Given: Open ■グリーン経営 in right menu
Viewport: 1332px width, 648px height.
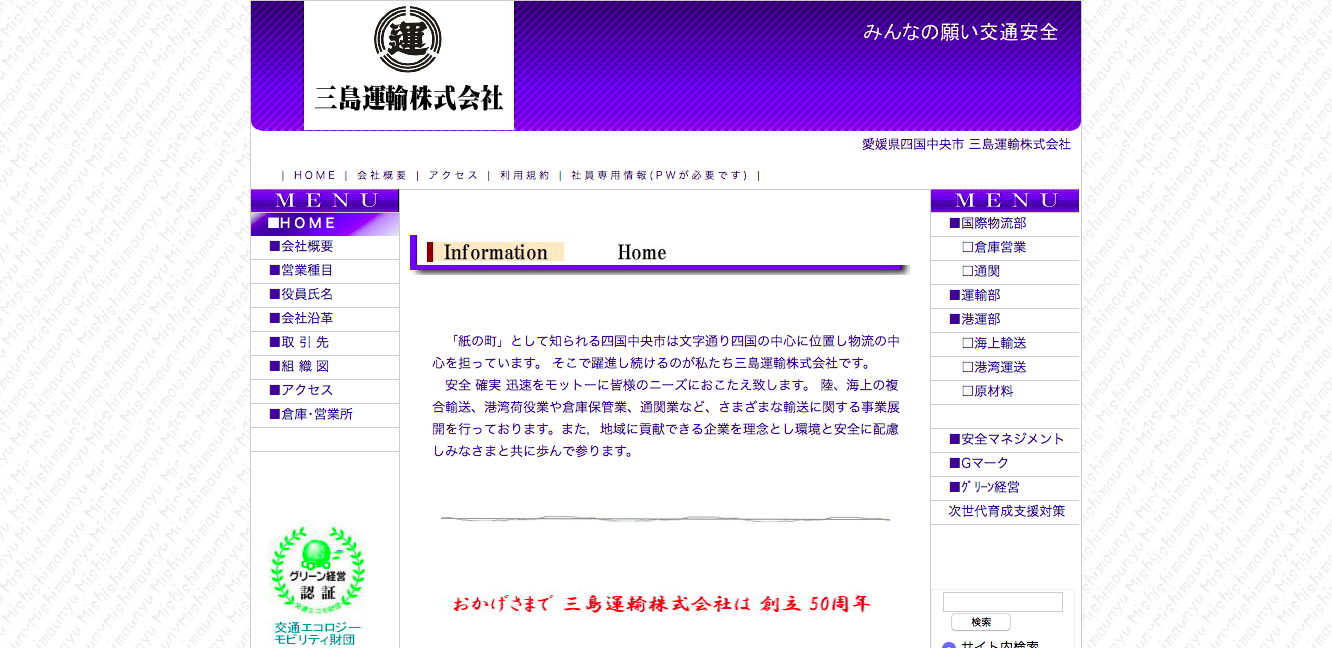Looking at the screenshot, I should pyautogui.click(x=1005, y=487).
